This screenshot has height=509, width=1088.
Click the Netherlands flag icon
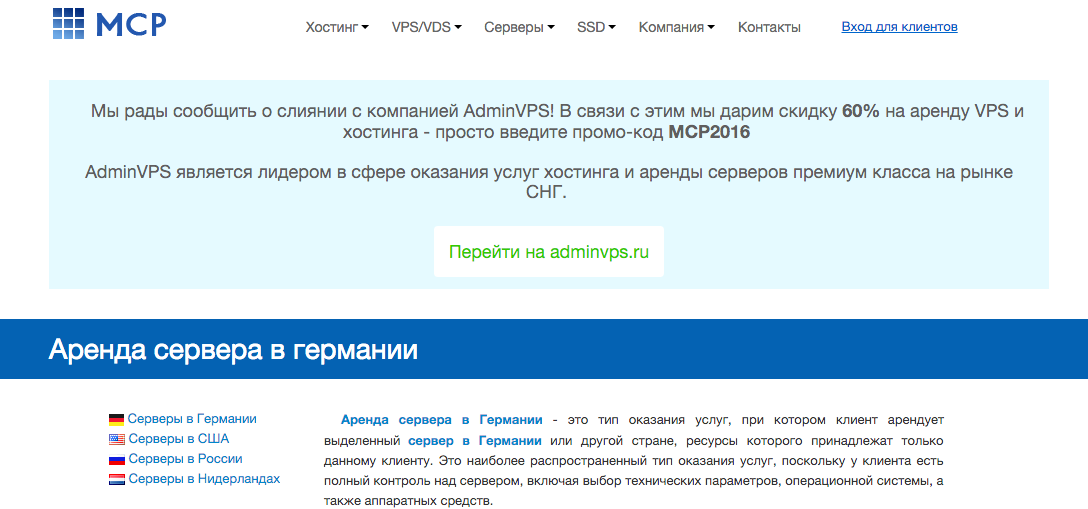117,480
